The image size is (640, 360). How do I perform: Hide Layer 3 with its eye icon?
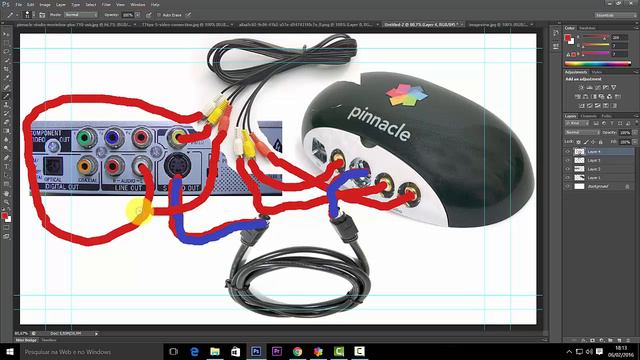tap(568, 160)
